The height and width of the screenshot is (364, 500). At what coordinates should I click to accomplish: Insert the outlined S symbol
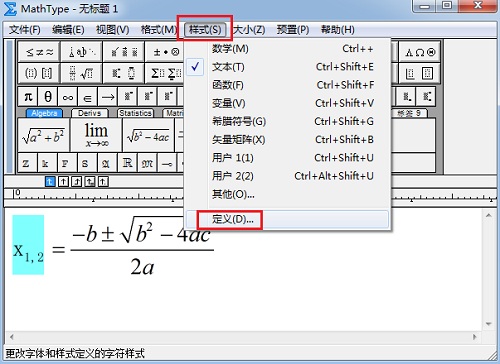pyautogui.click(x=87, y=163)
